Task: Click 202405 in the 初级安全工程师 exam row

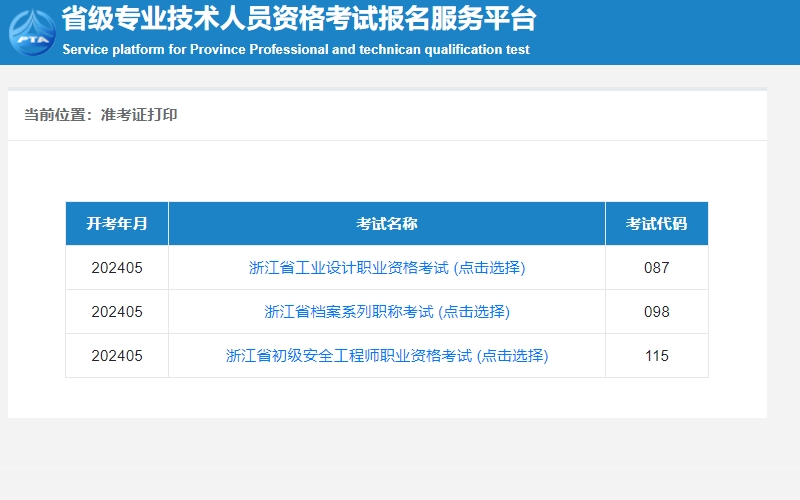Action: 117,356
